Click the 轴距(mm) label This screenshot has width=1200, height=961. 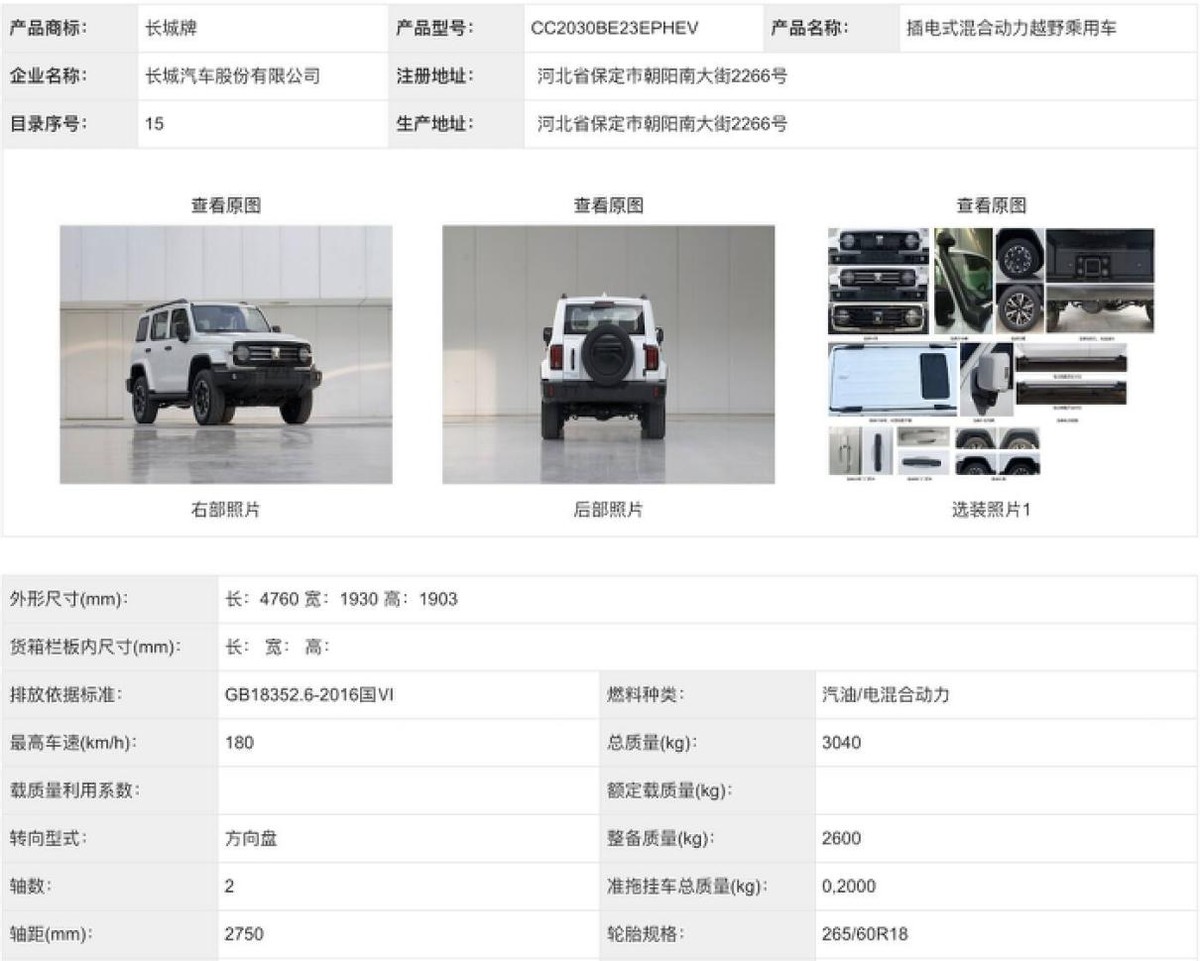52,935
